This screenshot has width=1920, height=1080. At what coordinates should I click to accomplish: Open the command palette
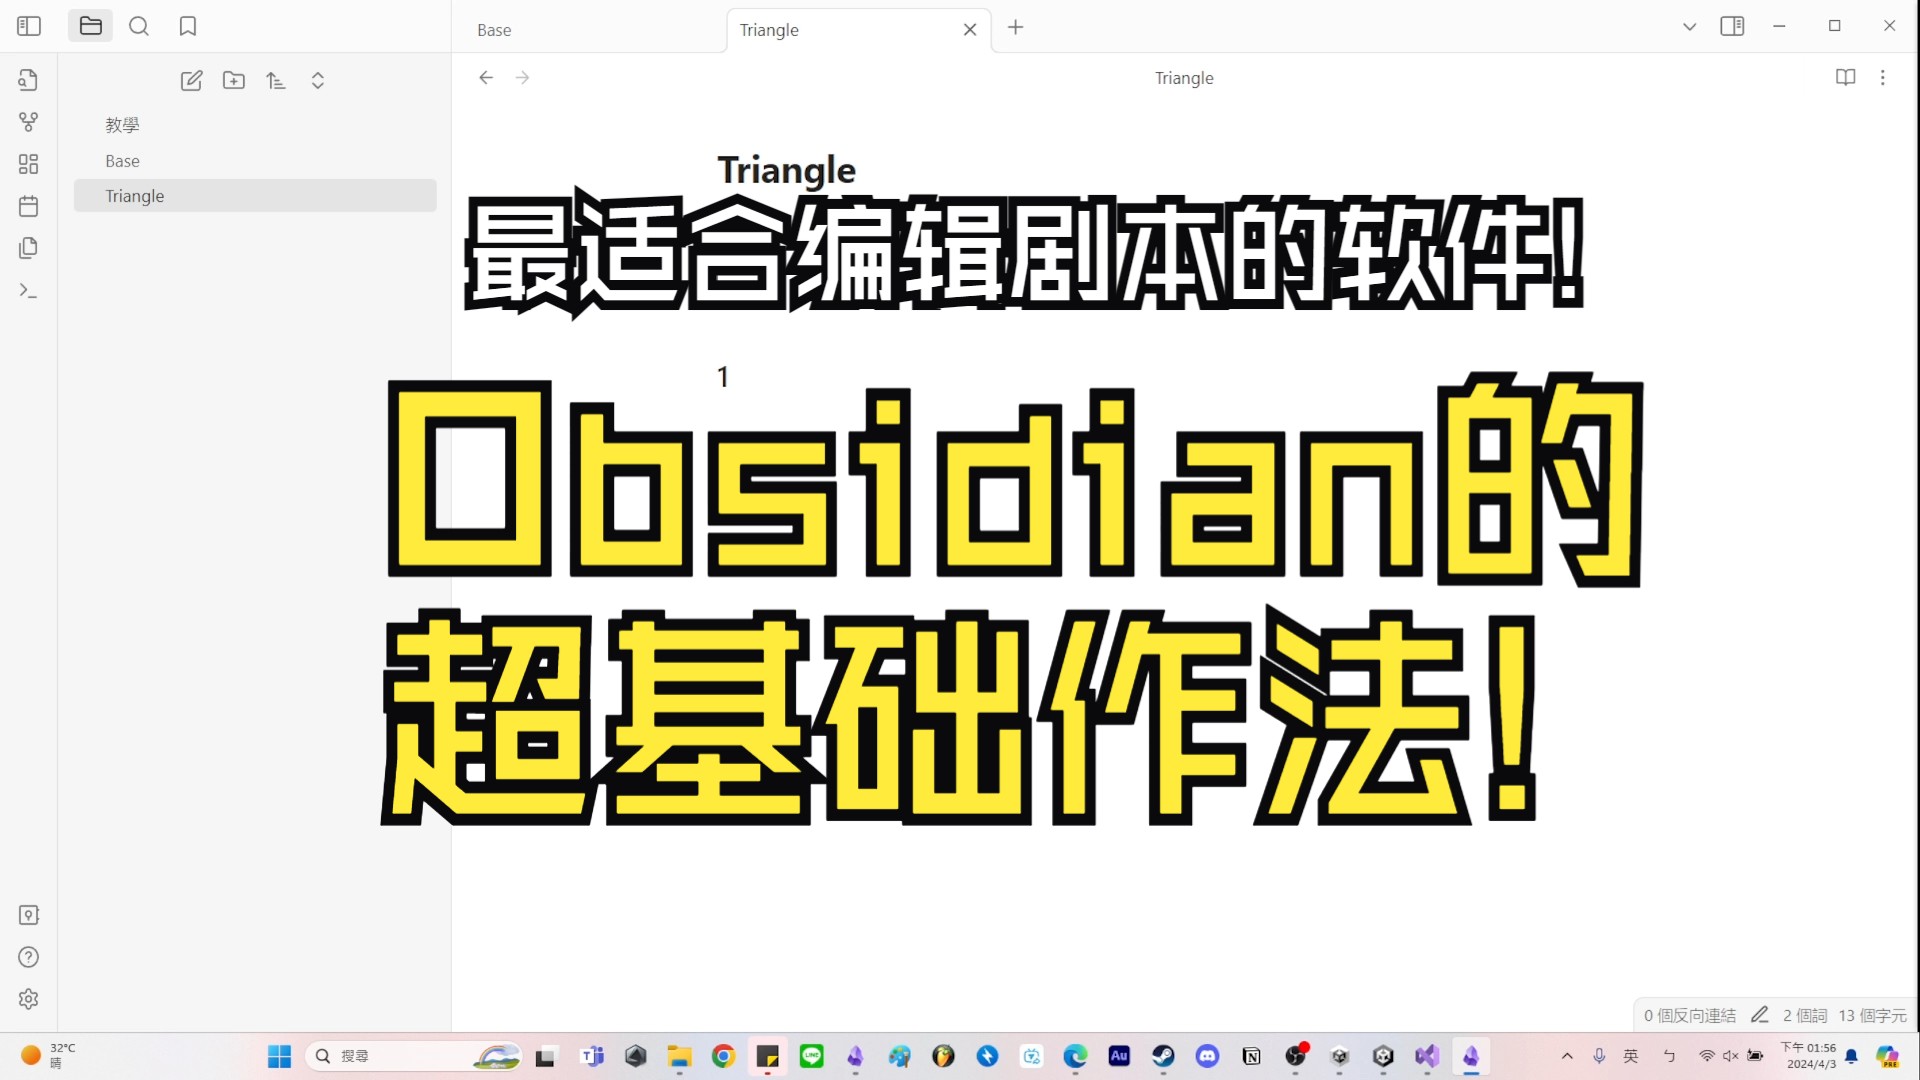point(28,290)
